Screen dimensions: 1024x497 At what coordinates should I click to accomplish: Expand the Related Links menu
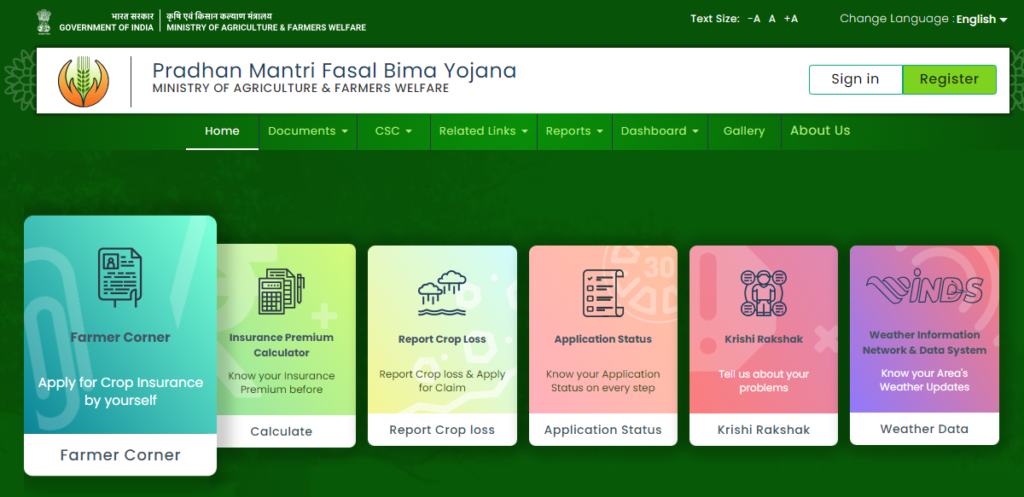click(x=484, y=131)
